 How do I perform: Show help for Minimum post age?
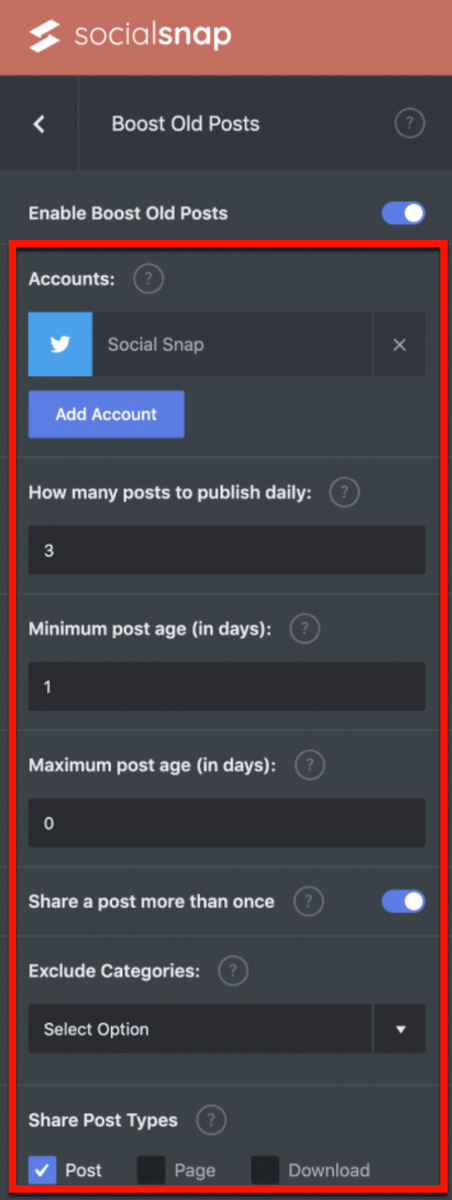coord(304,629)
